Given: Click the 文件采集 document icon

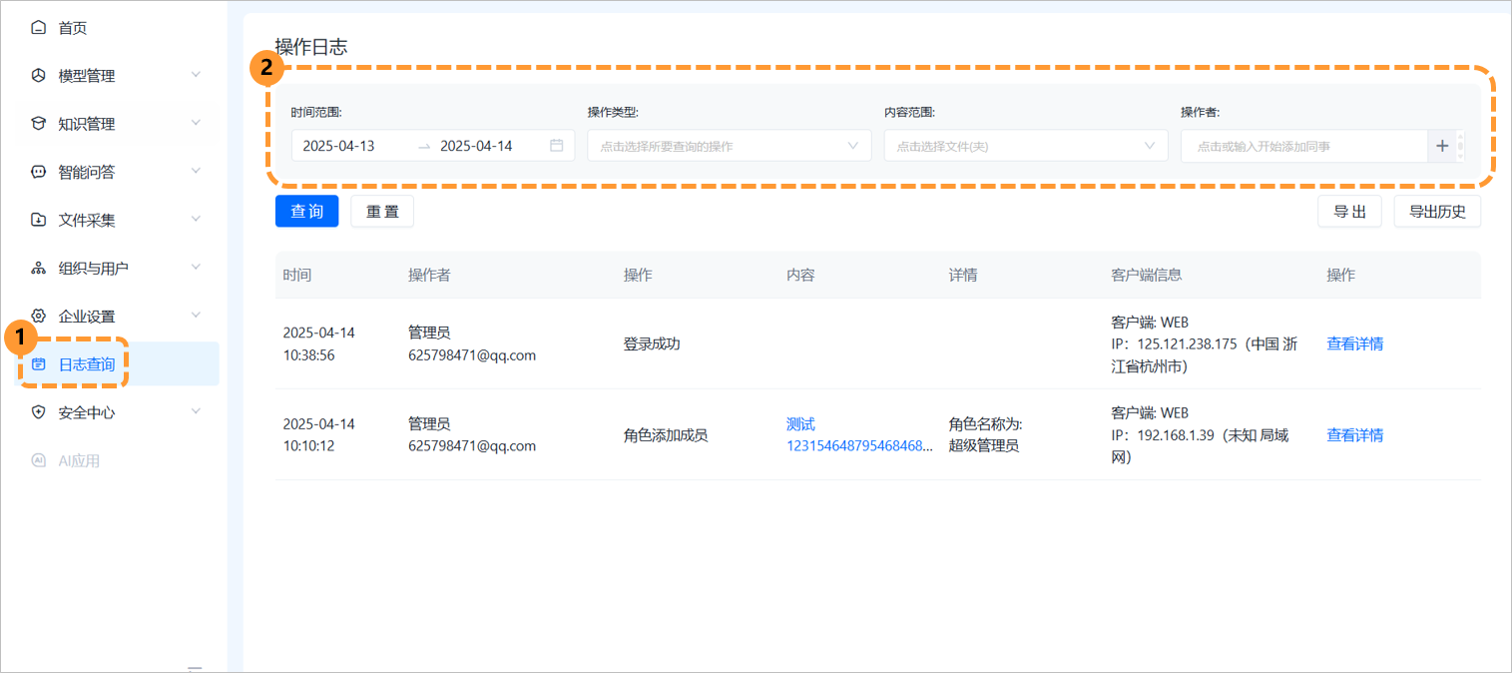Looking at the screenshot, I should point(39,219).
